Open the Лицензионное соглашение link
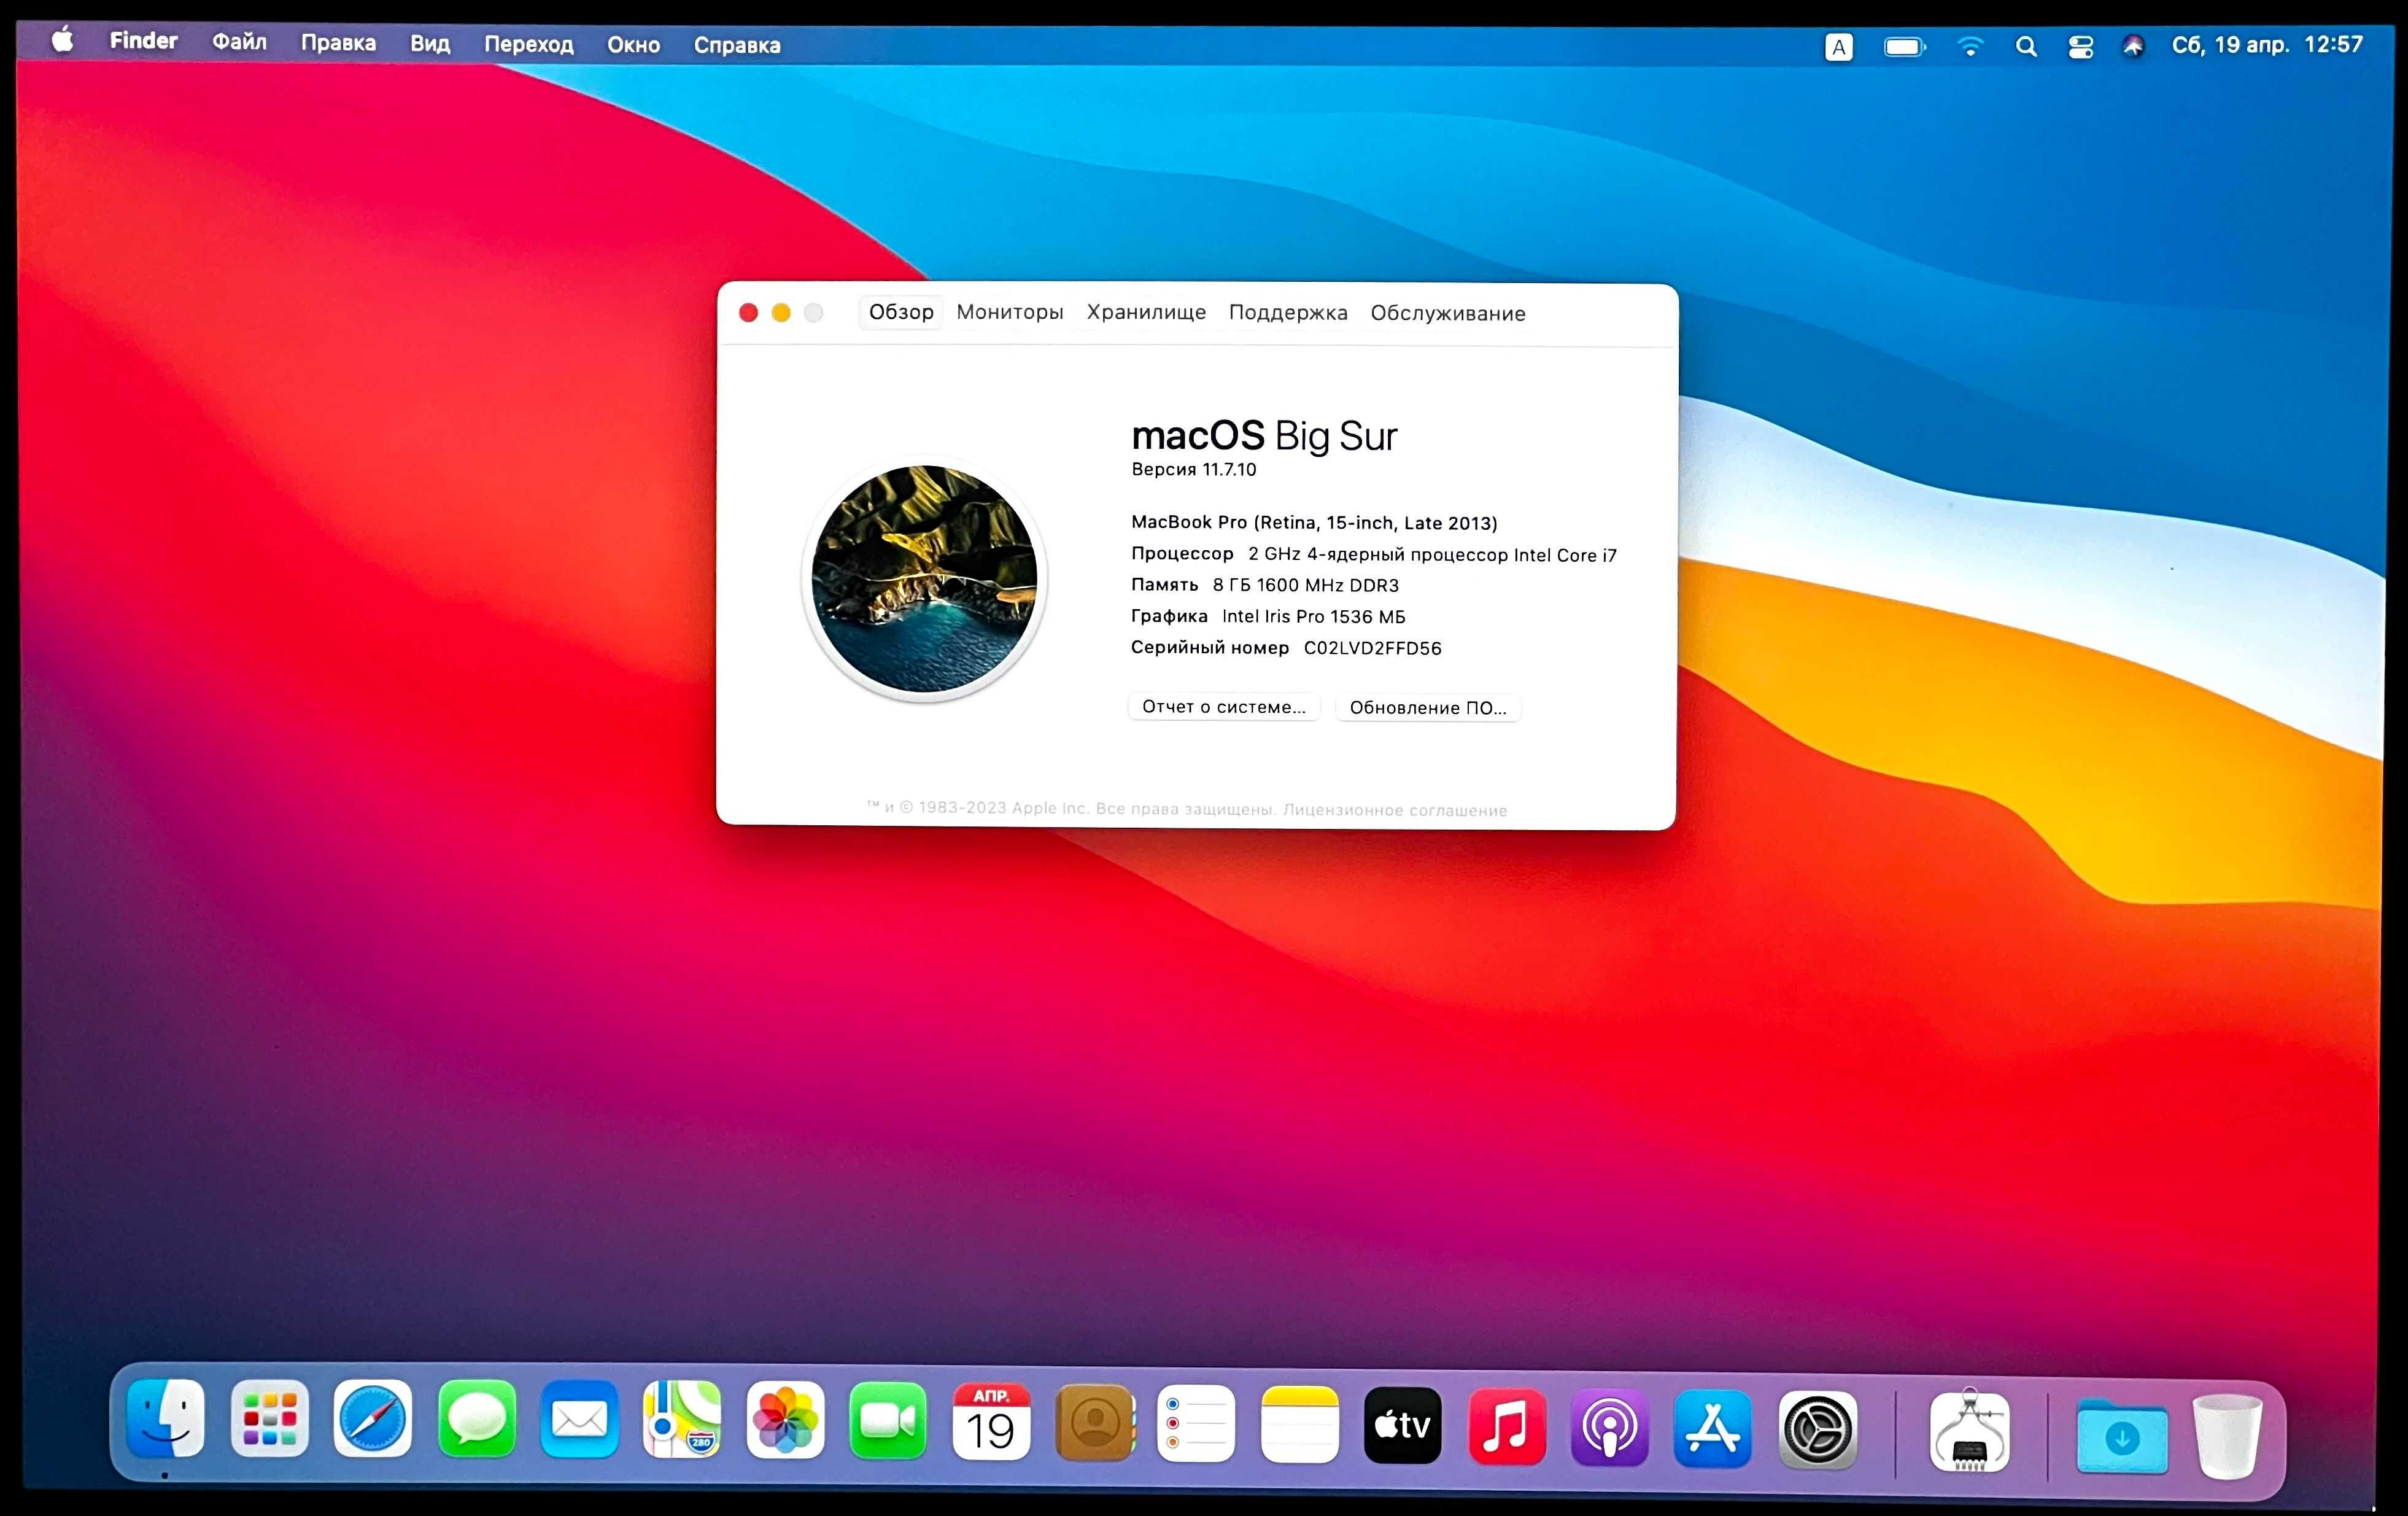 tap(1395, 810)
